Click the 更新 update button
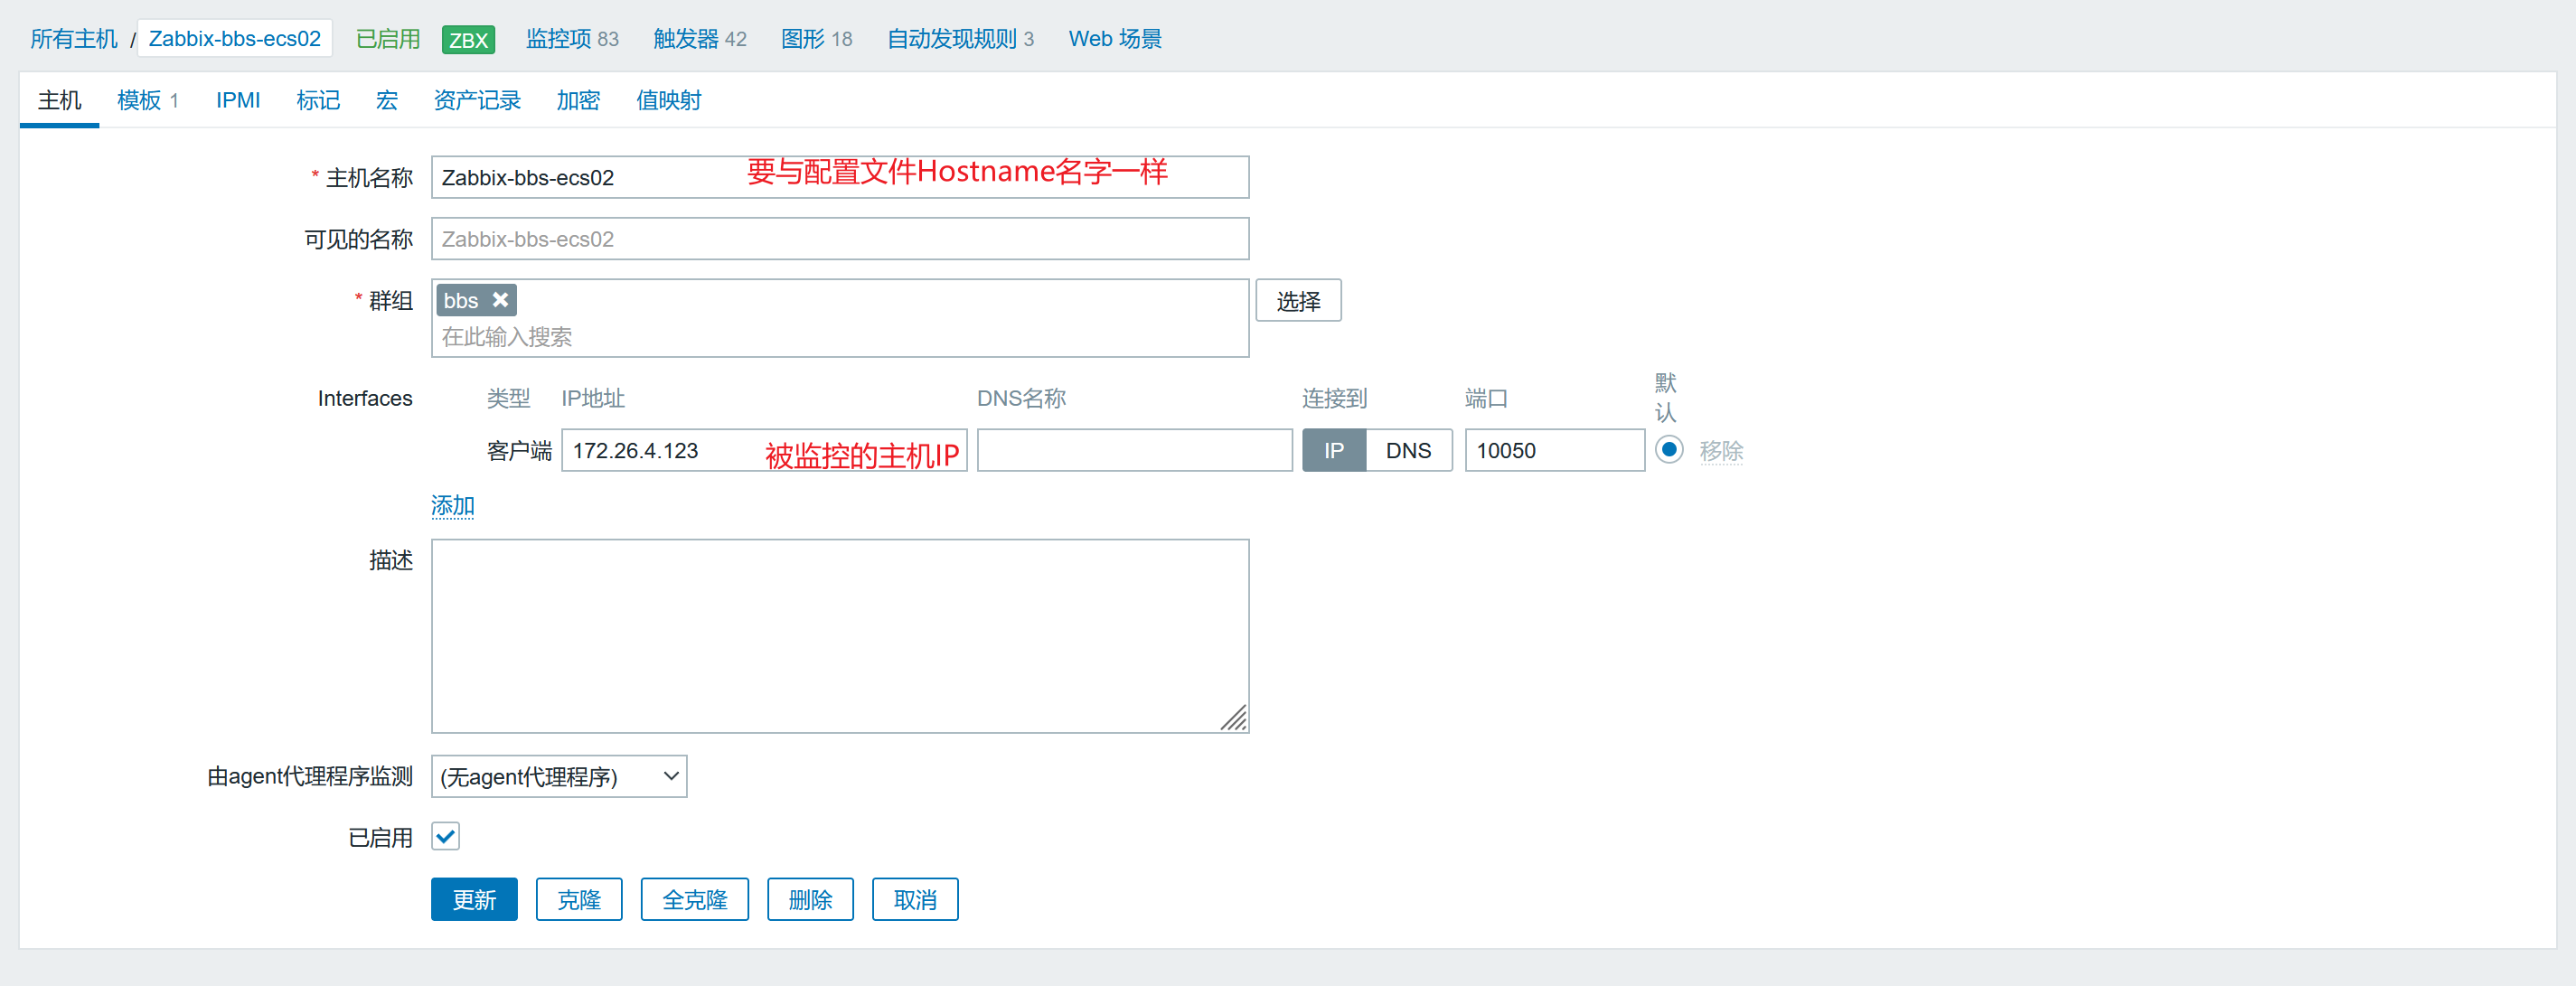 [474, 899]
